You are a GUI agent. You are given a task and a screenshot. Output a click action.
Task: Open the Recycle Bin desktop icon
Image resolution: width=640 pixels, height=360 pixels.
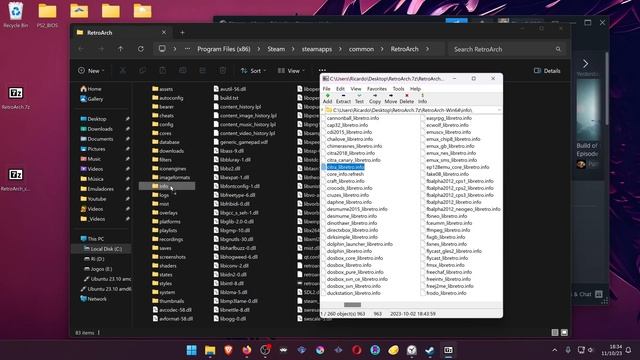[16, 15]
